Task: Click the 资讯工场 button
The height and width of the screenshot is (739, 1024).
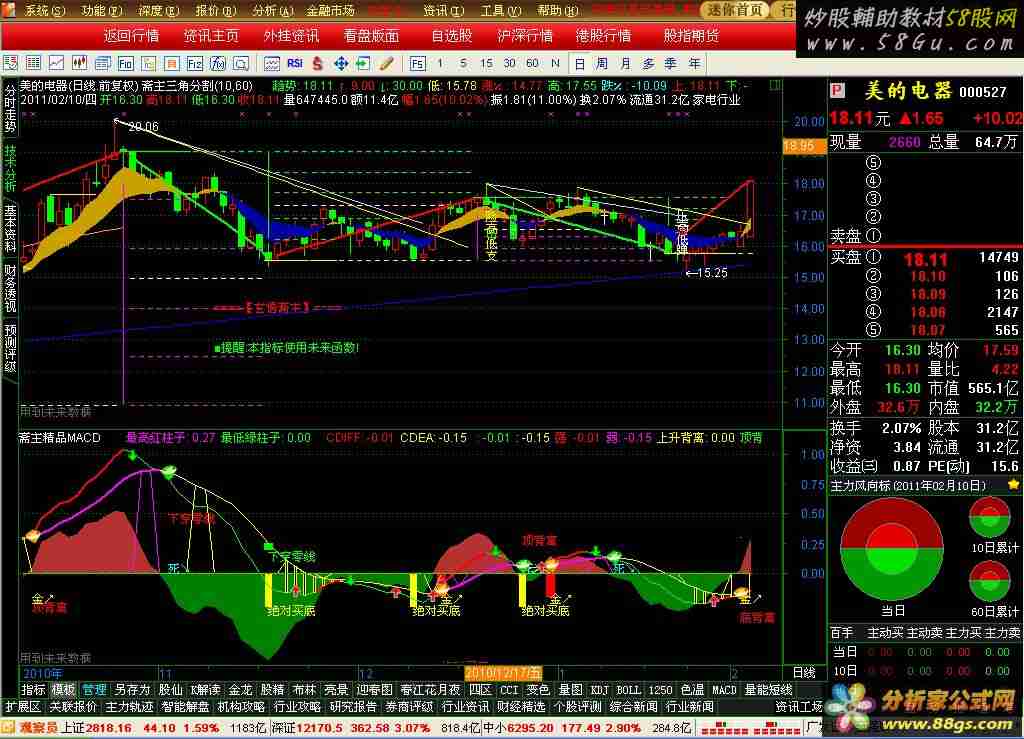Action: [x=799, y=707]
